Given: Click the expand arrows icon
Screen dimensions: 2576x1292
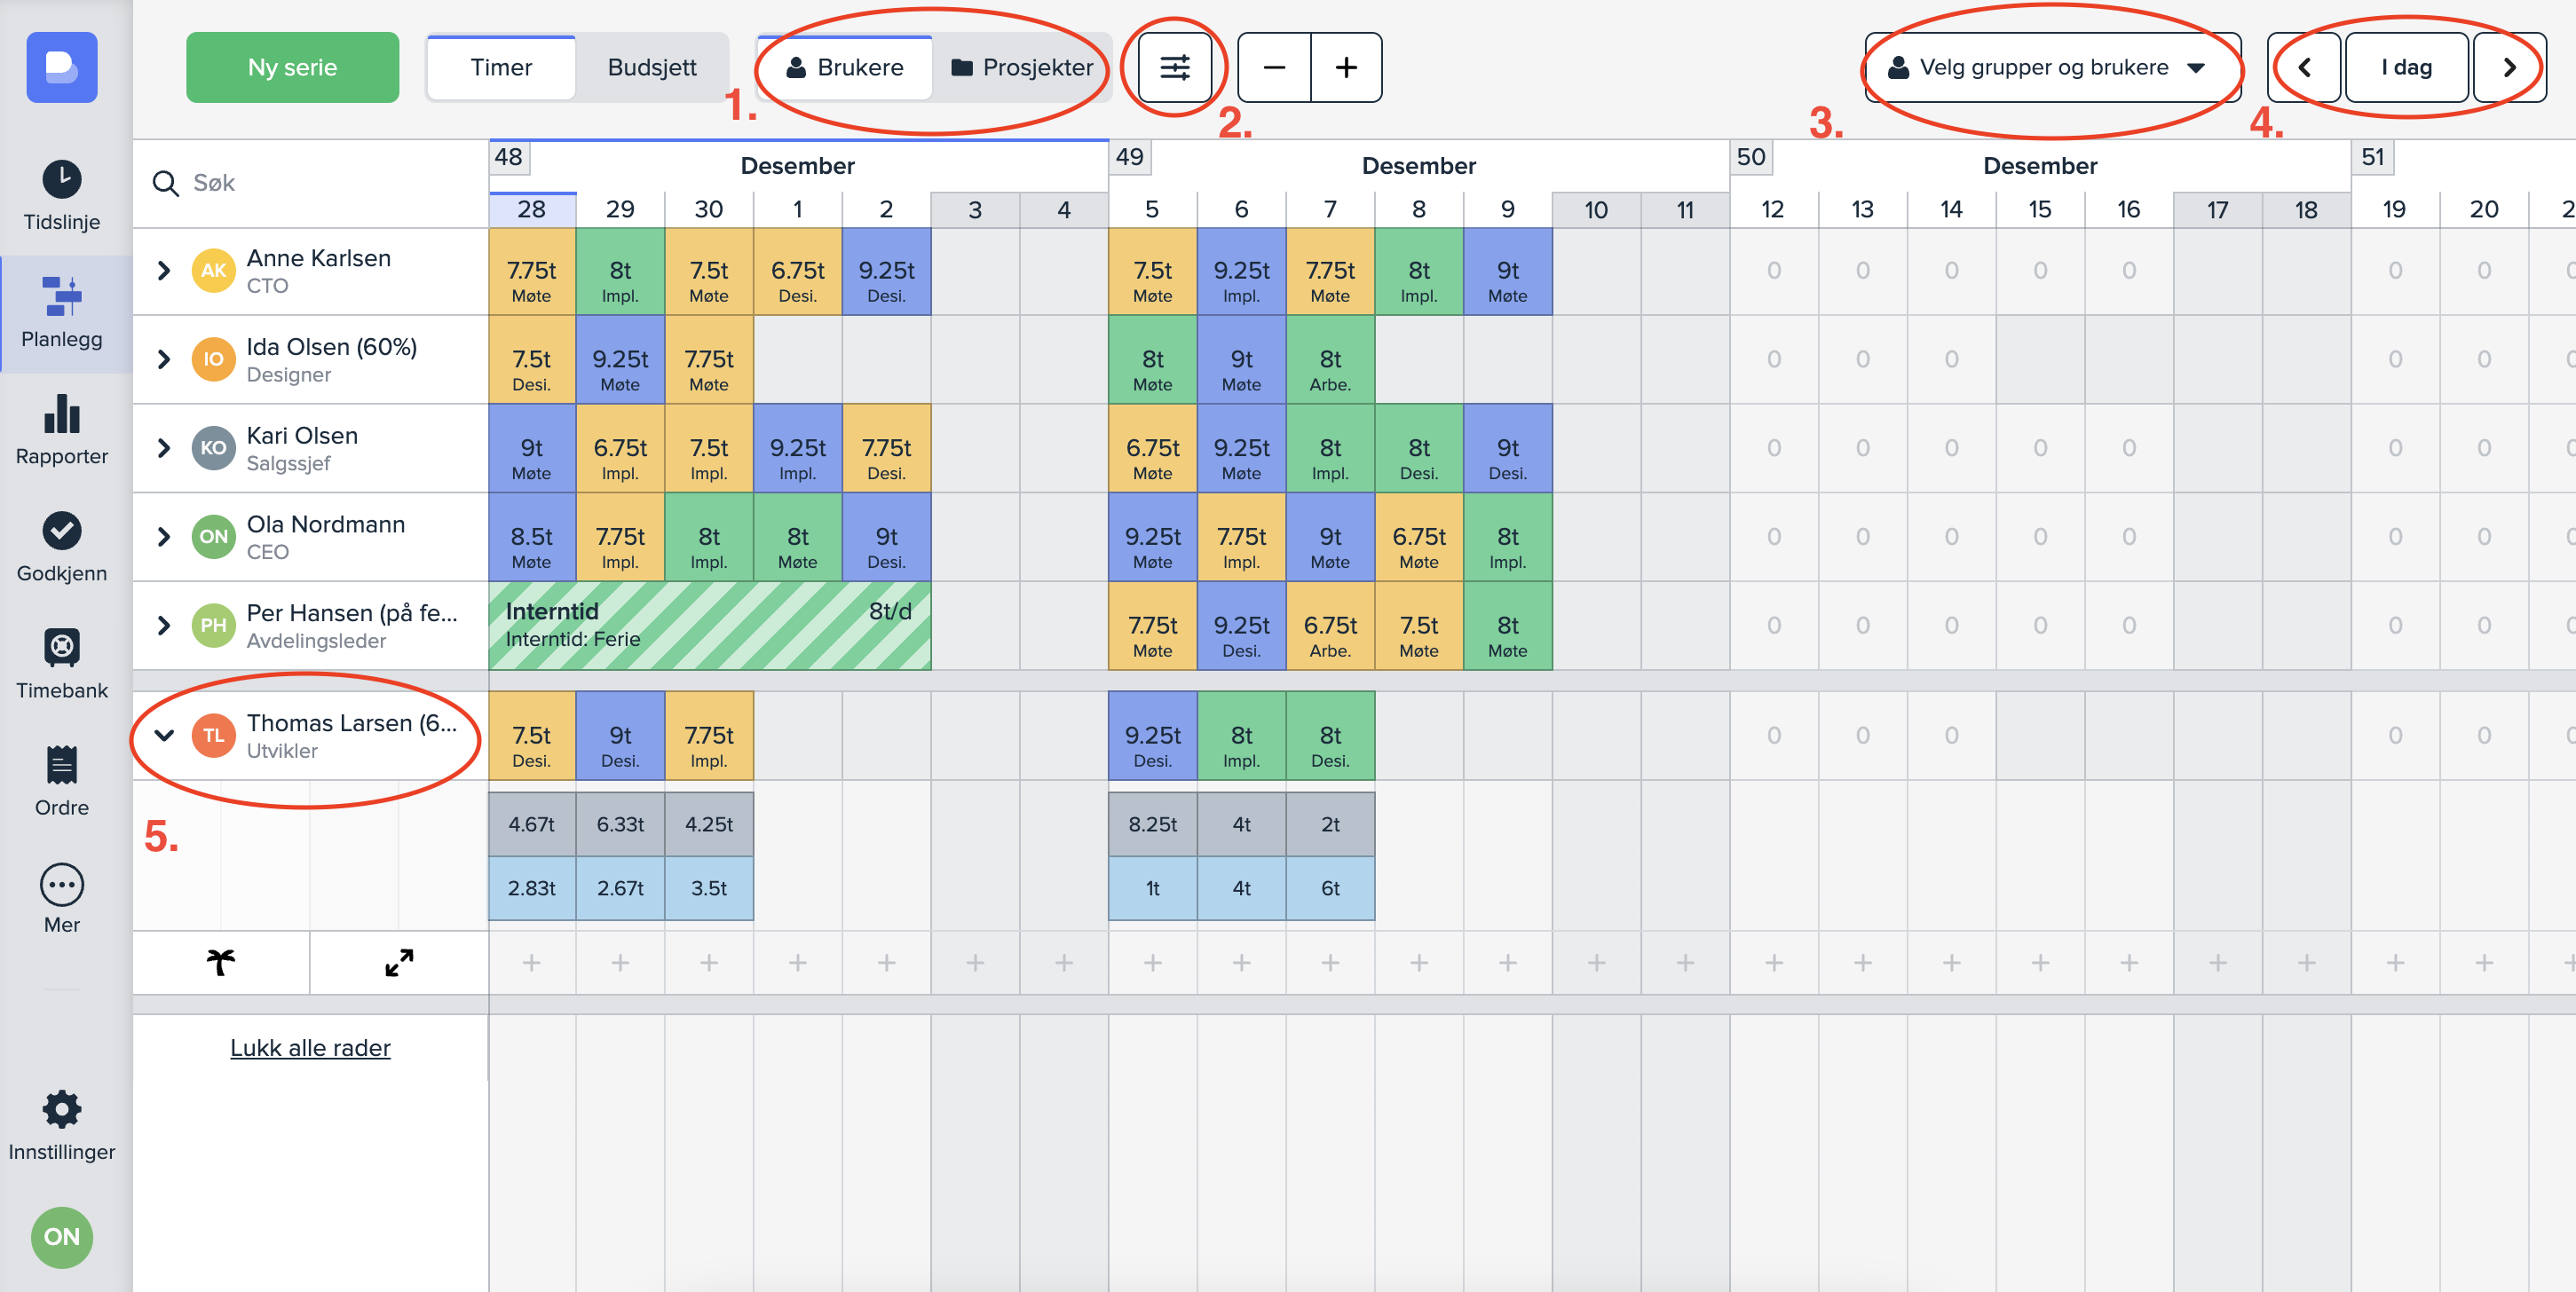Looking at the screenshot, I should (399, 962).
